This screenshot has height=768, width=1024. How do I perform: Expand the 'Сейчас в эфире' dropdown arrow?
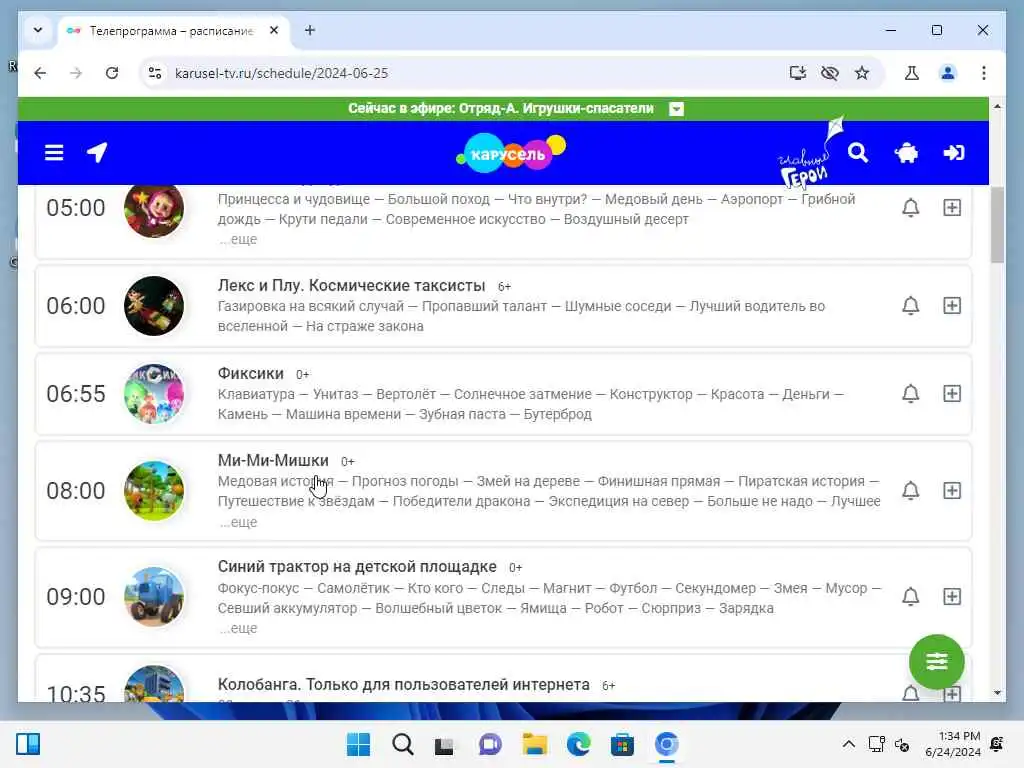[x=677, y=109]
